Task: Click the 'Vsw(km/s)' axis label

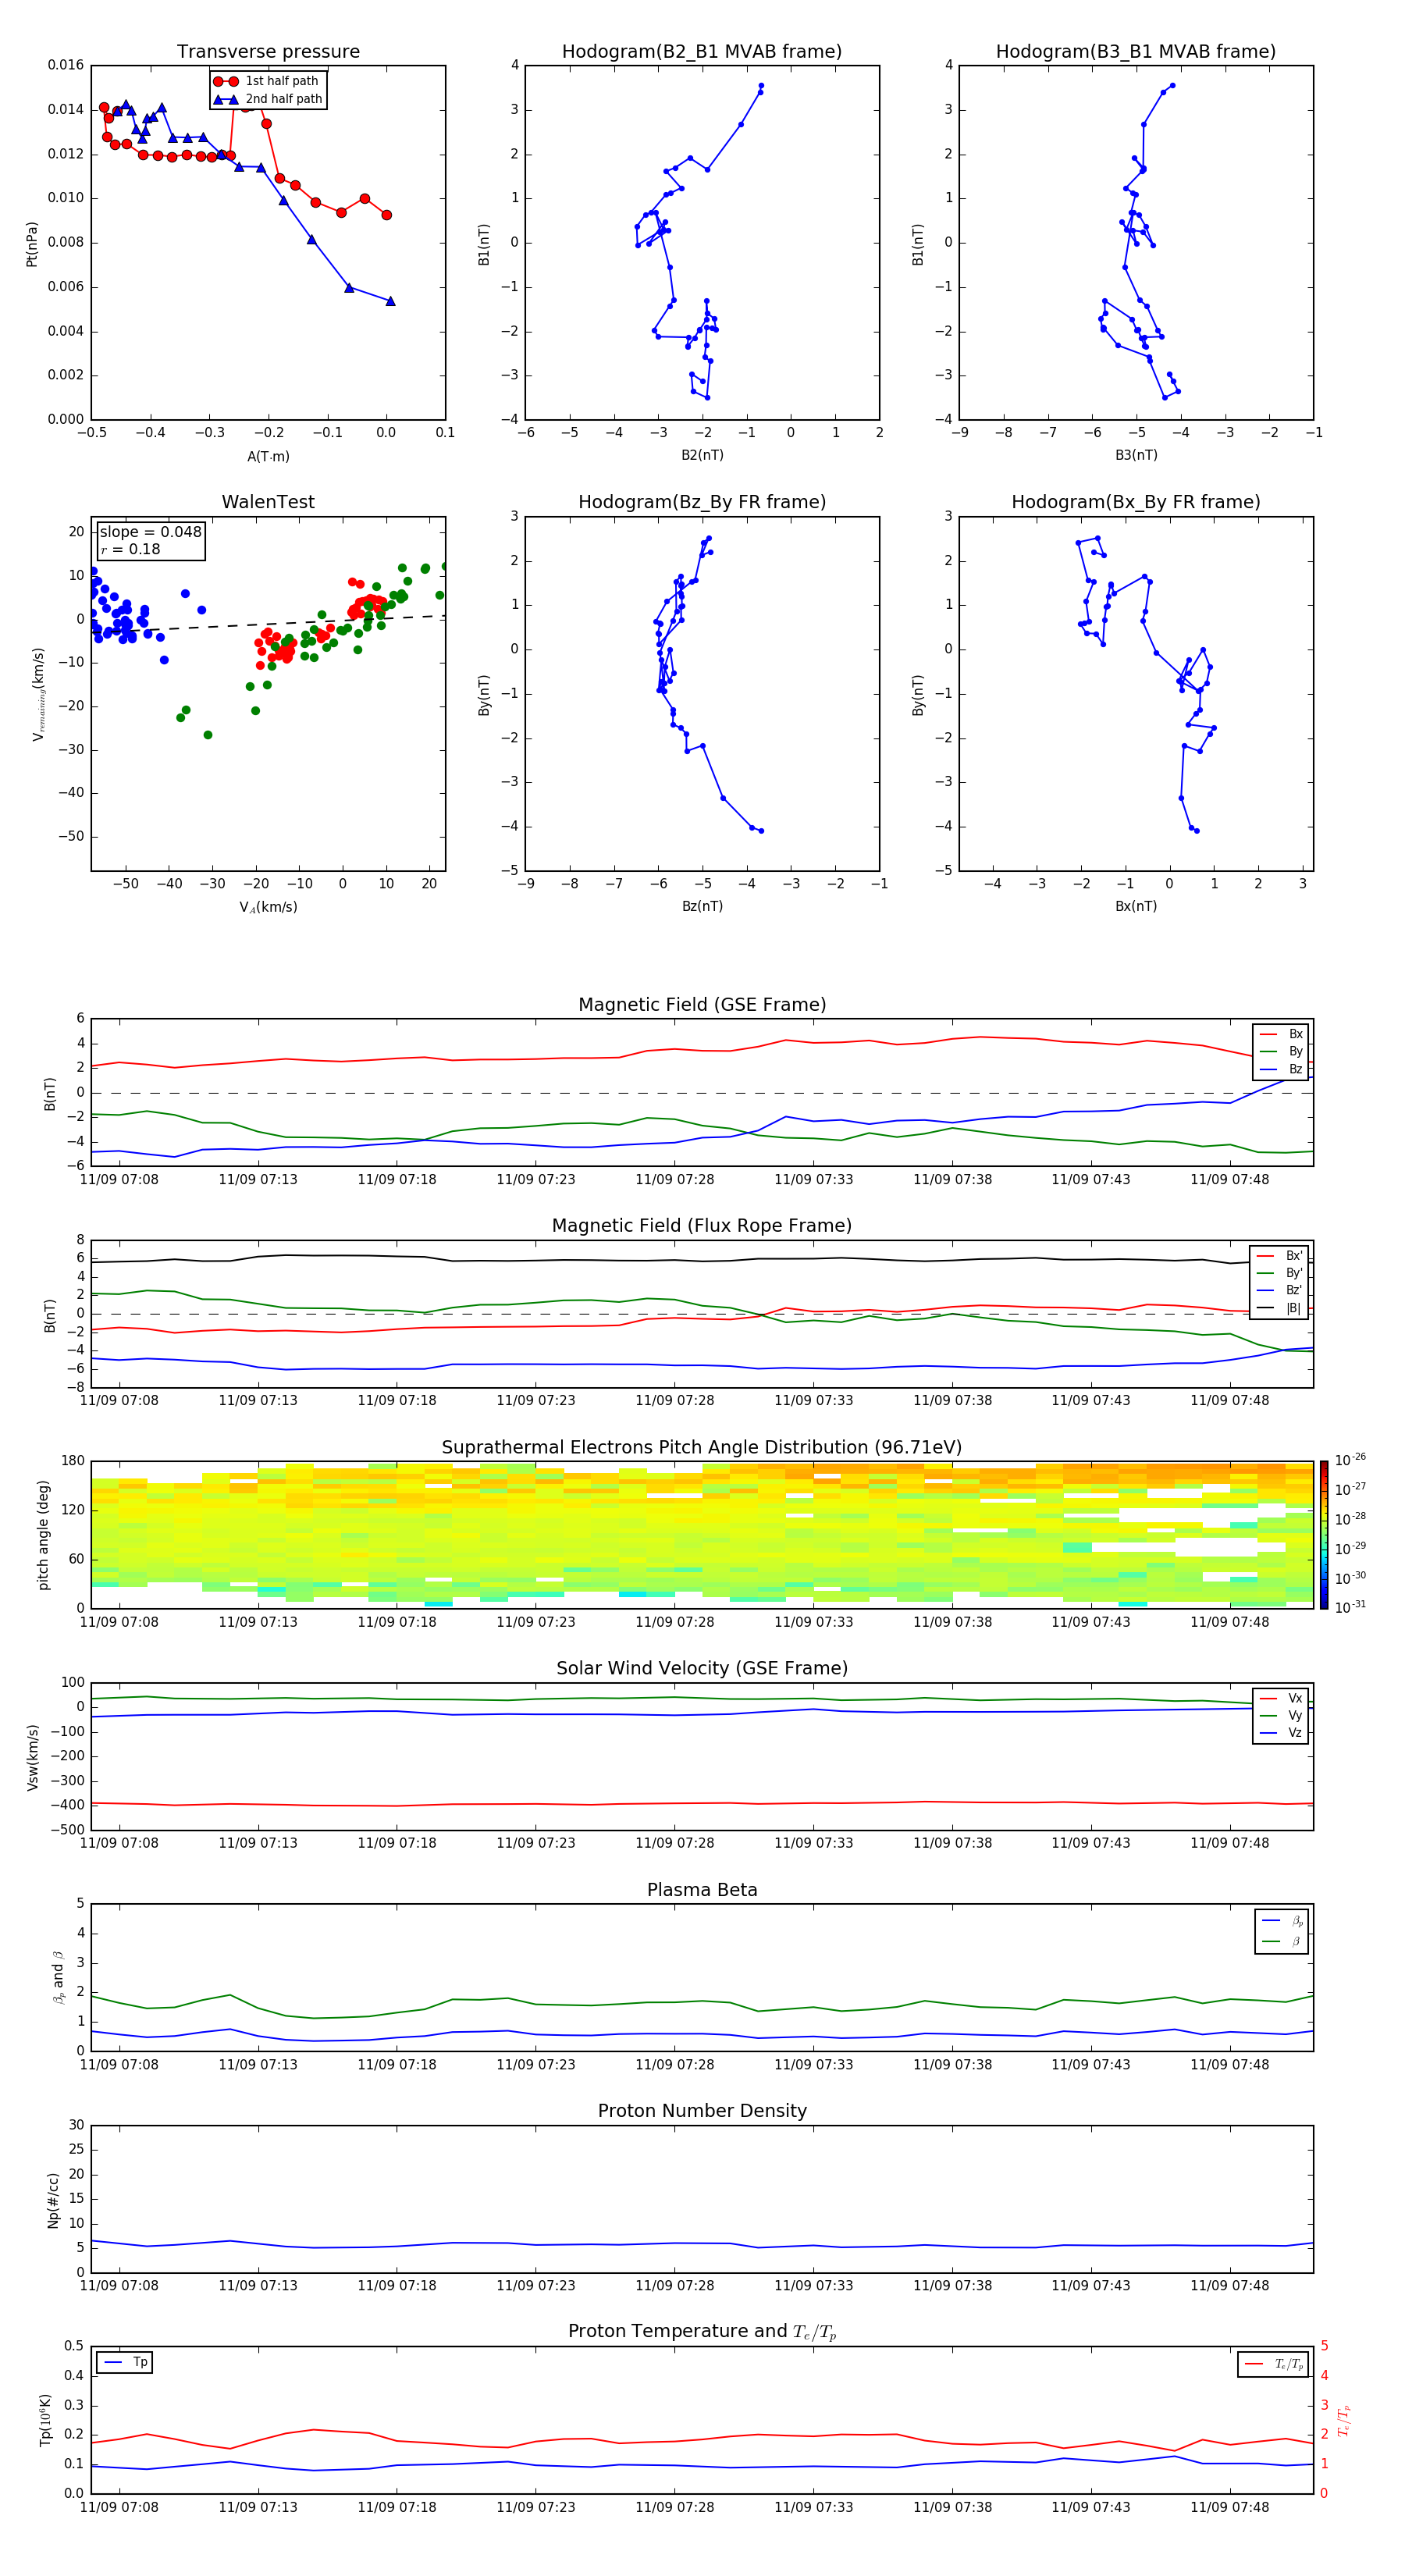Action: [x=33, y=1757]
